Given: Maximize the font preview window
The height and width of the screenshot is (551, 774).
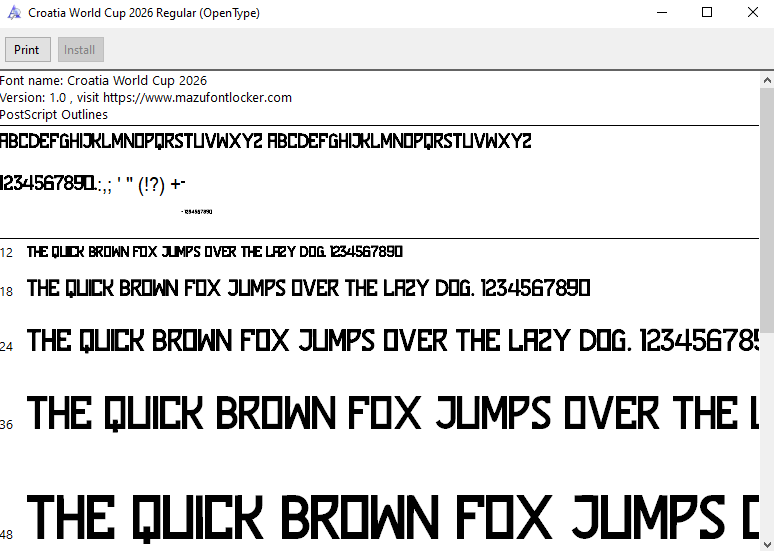Looking at the screenshot, I should [x=707, y=13].
